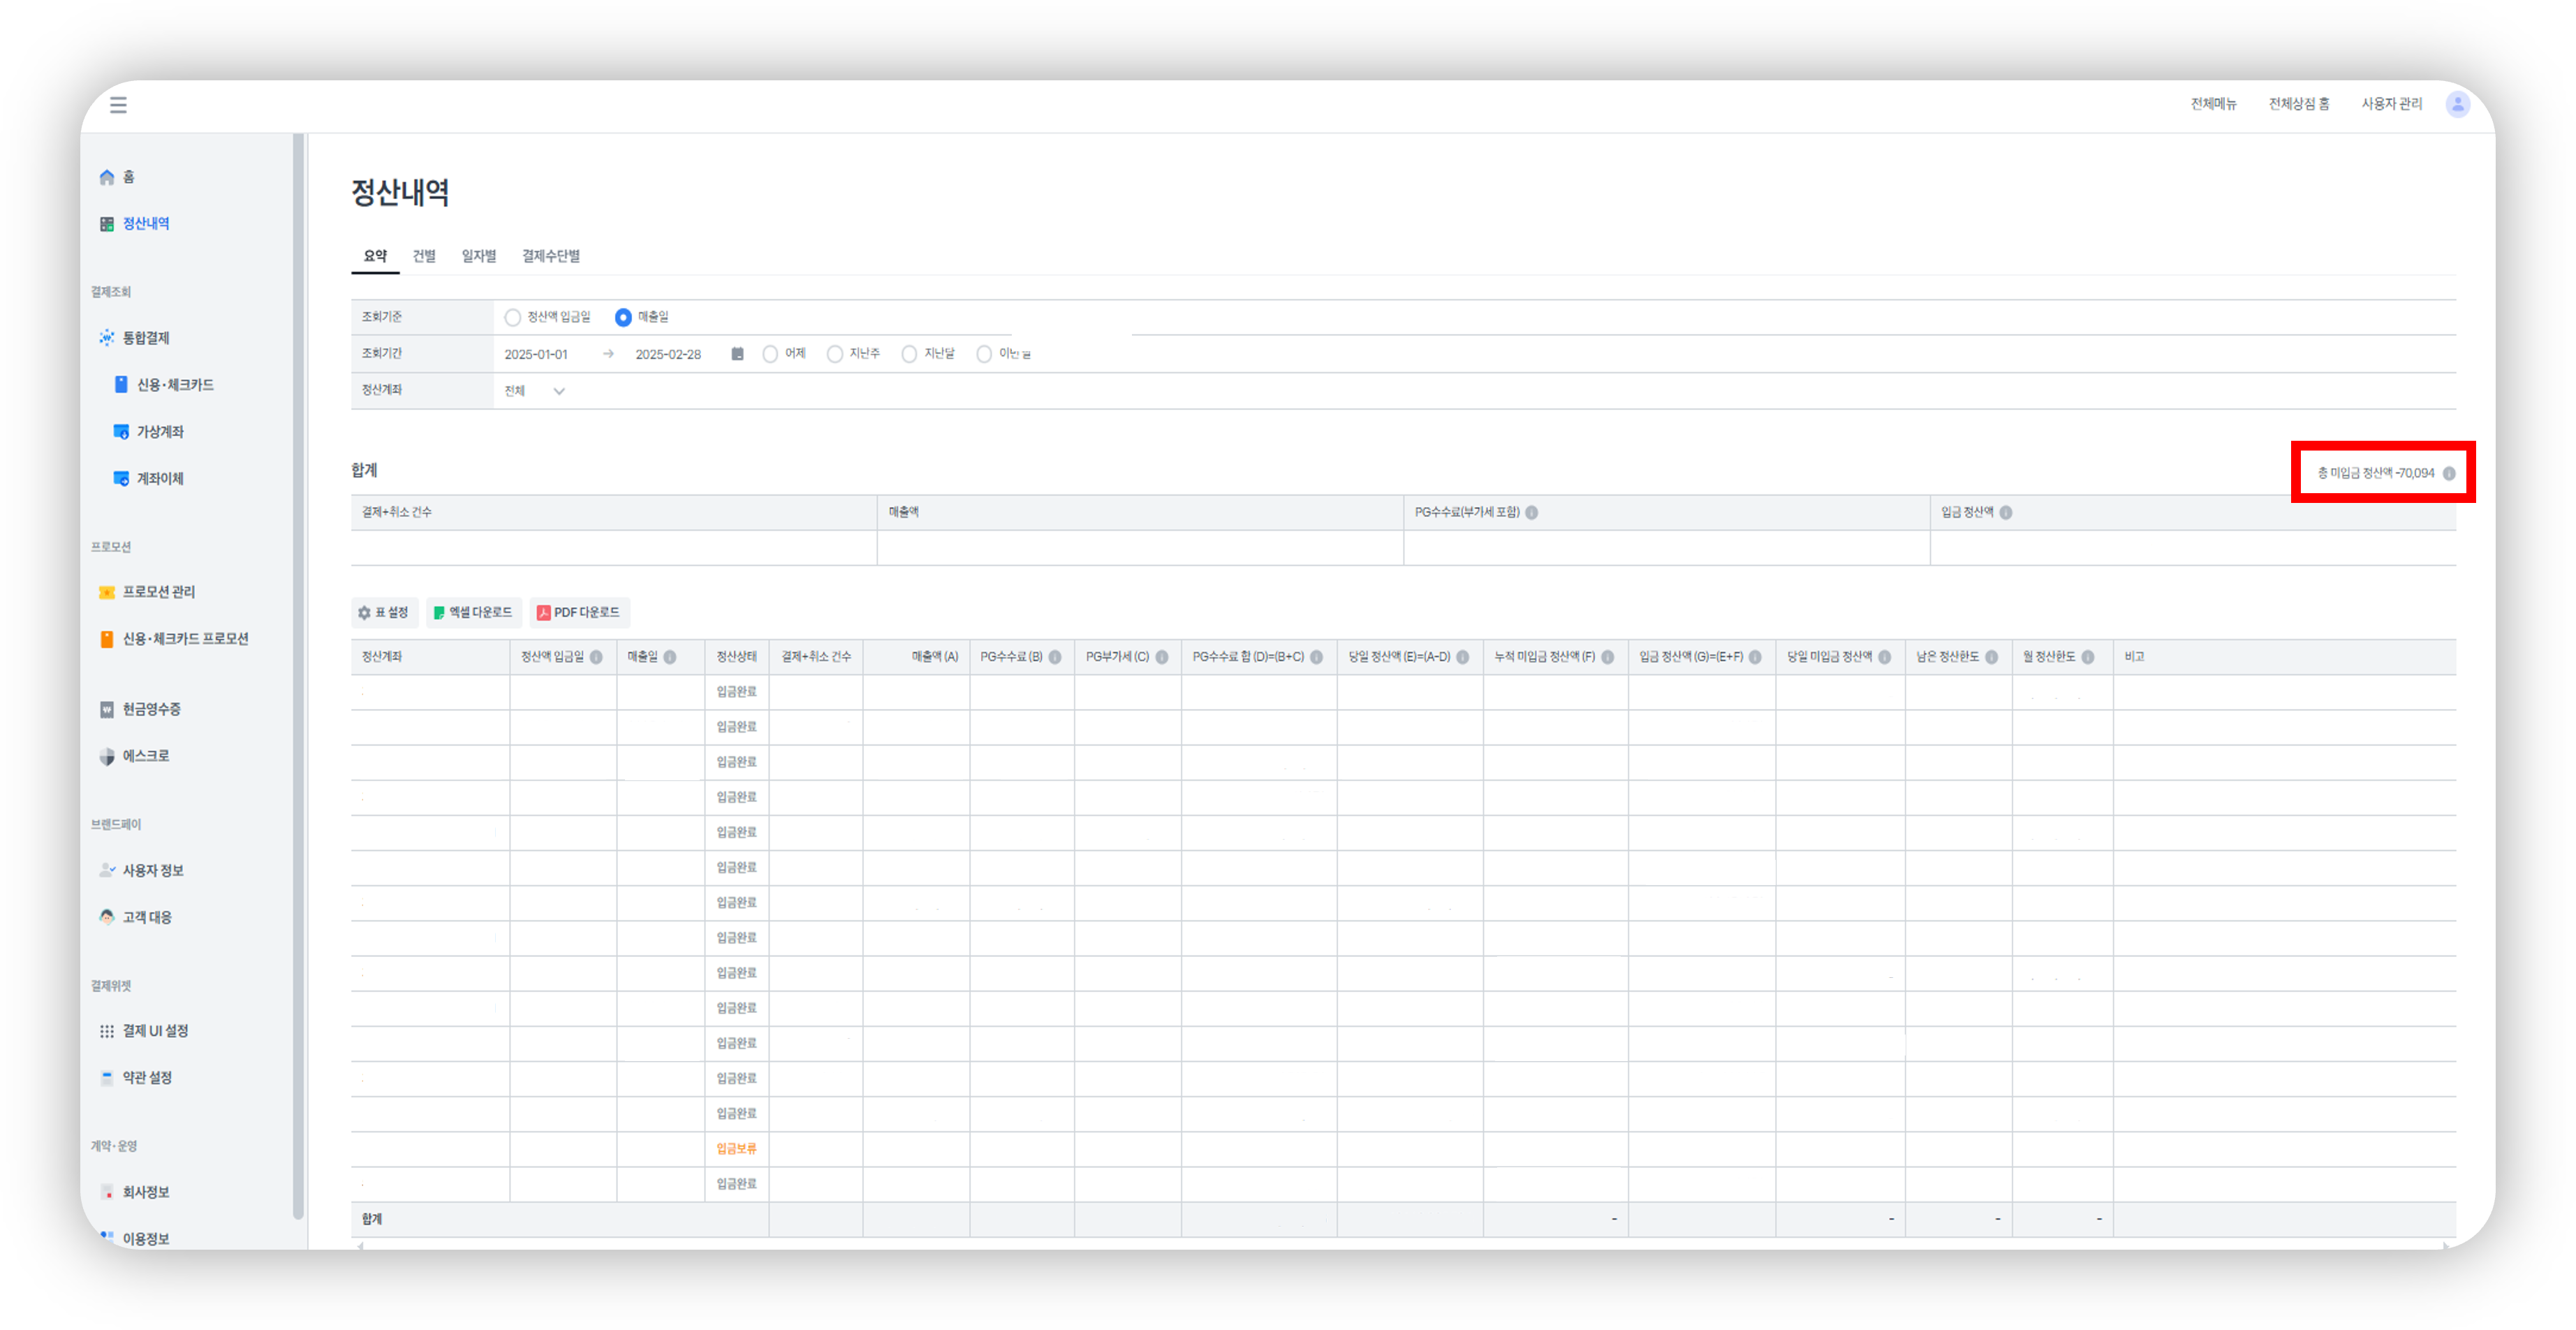Click info icon in 월 정산한도 column header
2576x1330 pixels.
[2088, 658]
